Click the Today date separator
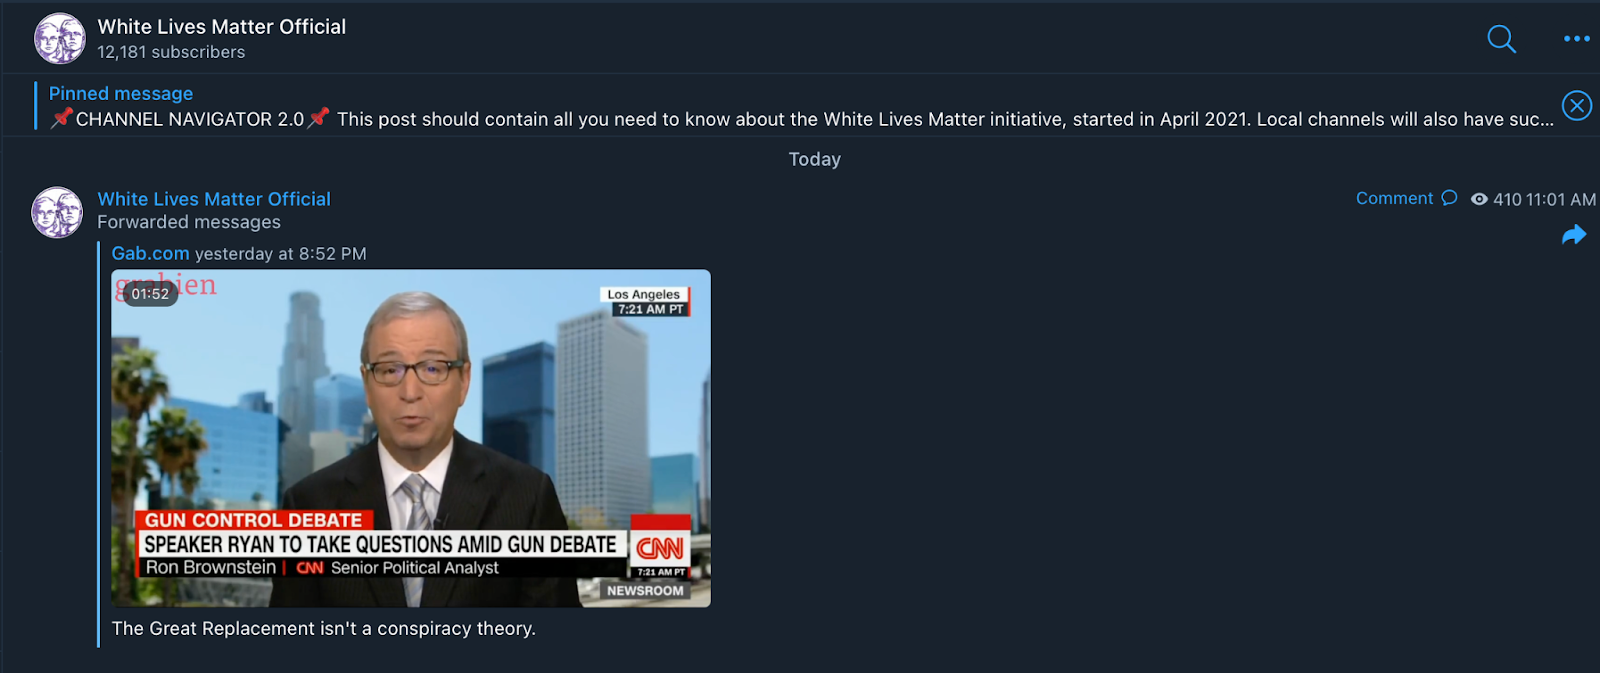This screenshot has height=673, width=1600. point(814,159)
